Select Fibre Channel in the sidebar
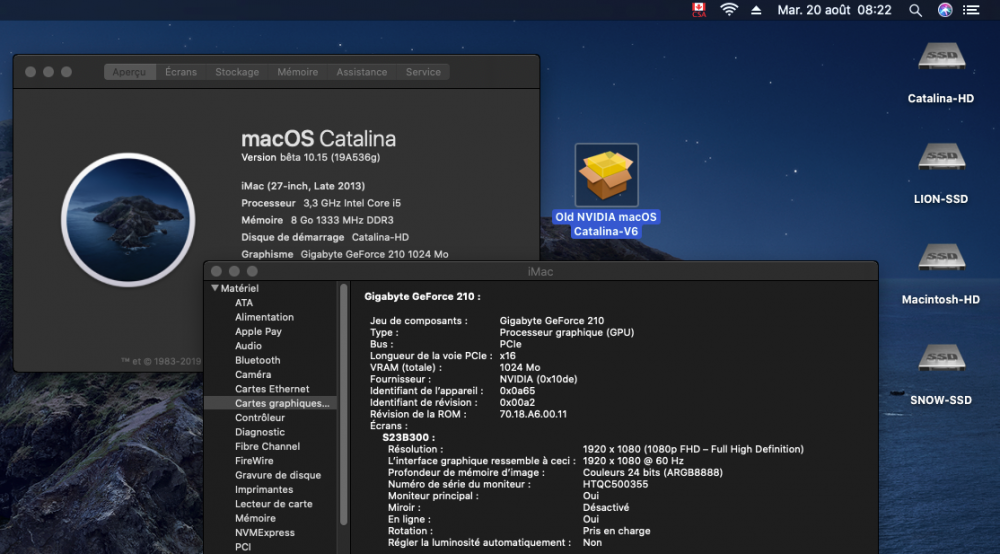The width and height of the screenshot is (1000, 554). 267,446
